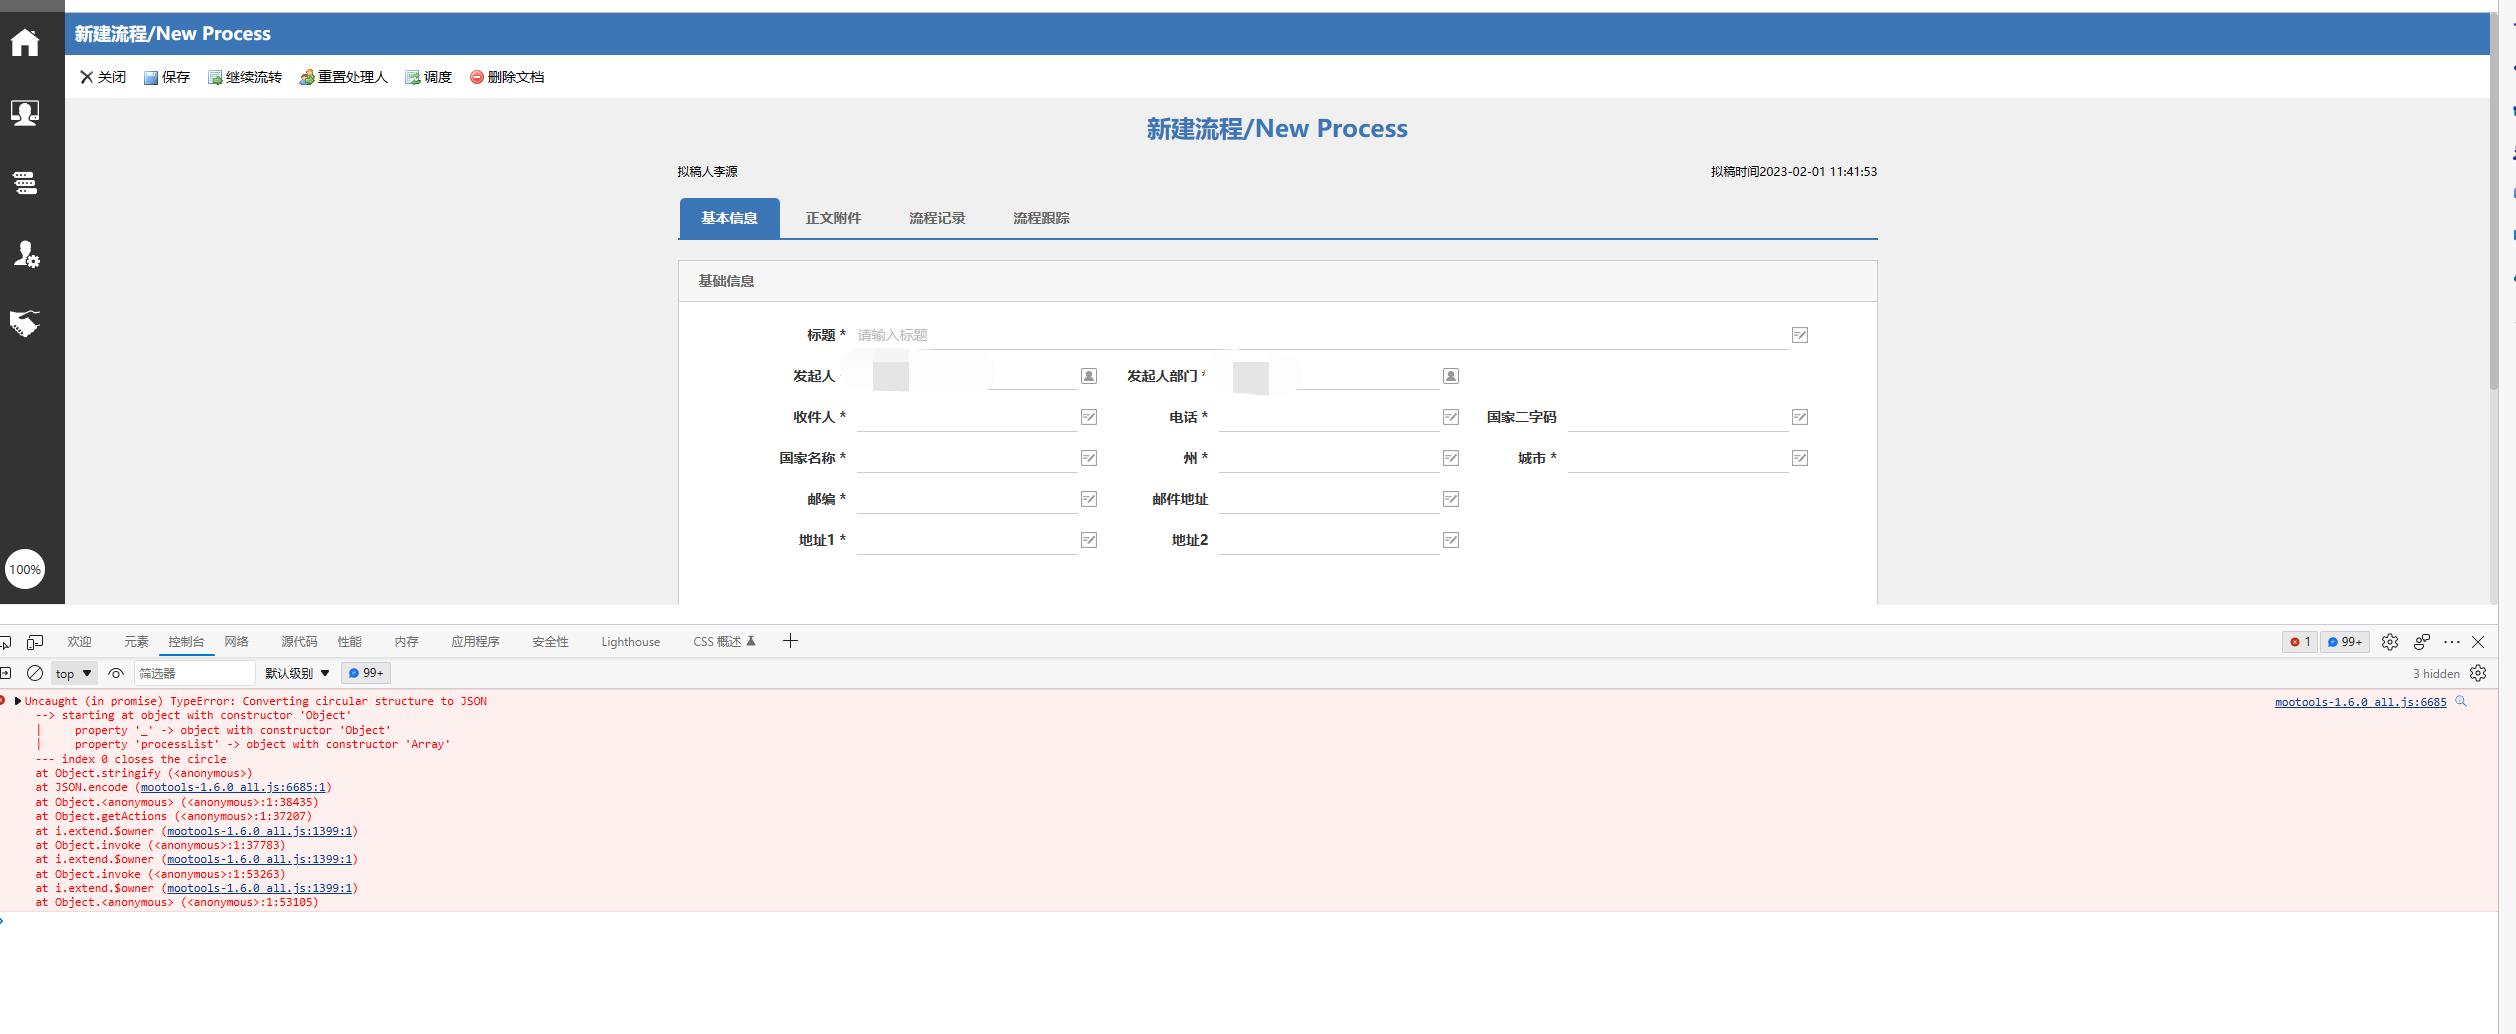Switch to the 基本信息 tab
Viewport: 2516px width, 1034px height.
coord(729,218)
